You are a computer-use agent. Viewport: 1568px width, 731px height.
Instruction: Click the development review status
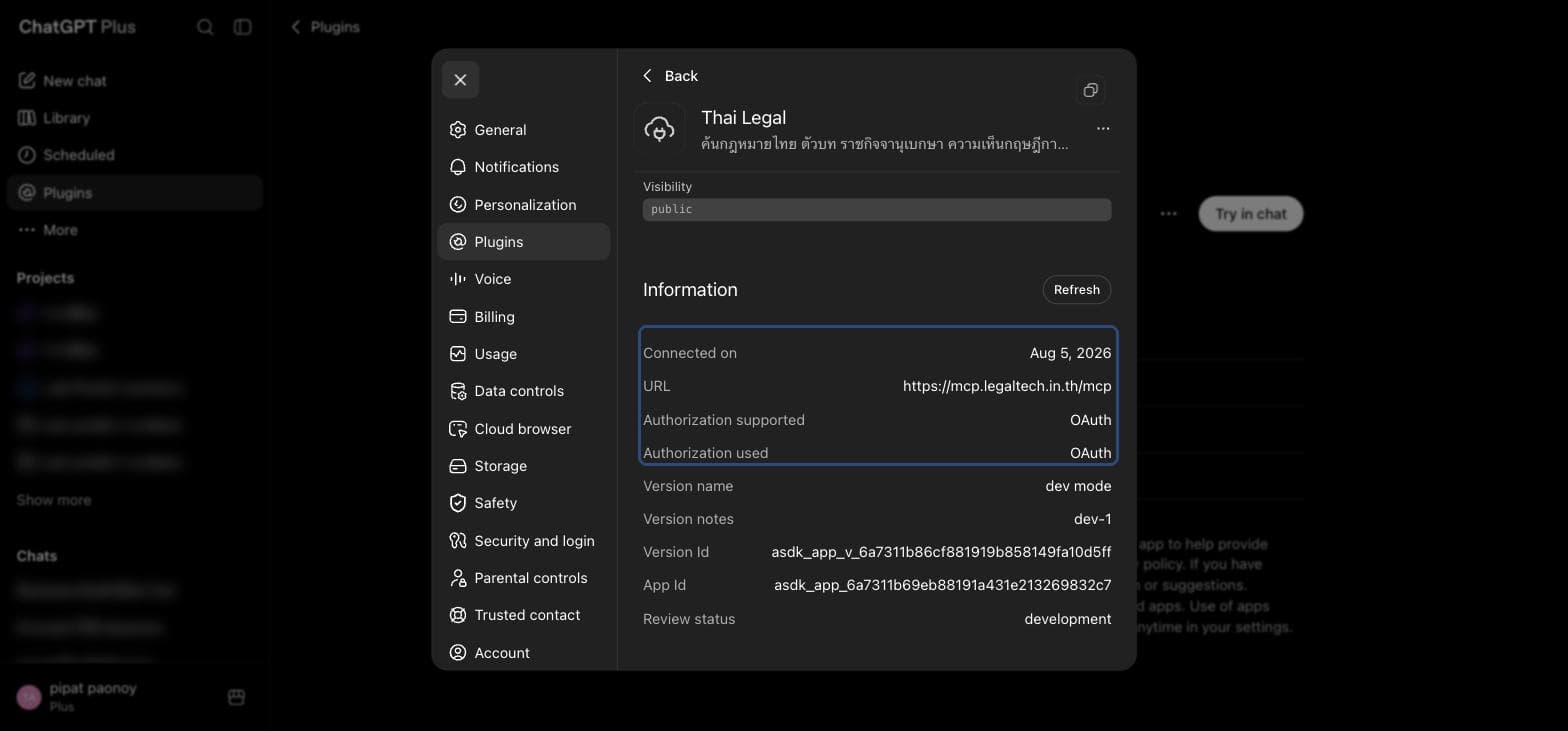tap(1068, 619)
